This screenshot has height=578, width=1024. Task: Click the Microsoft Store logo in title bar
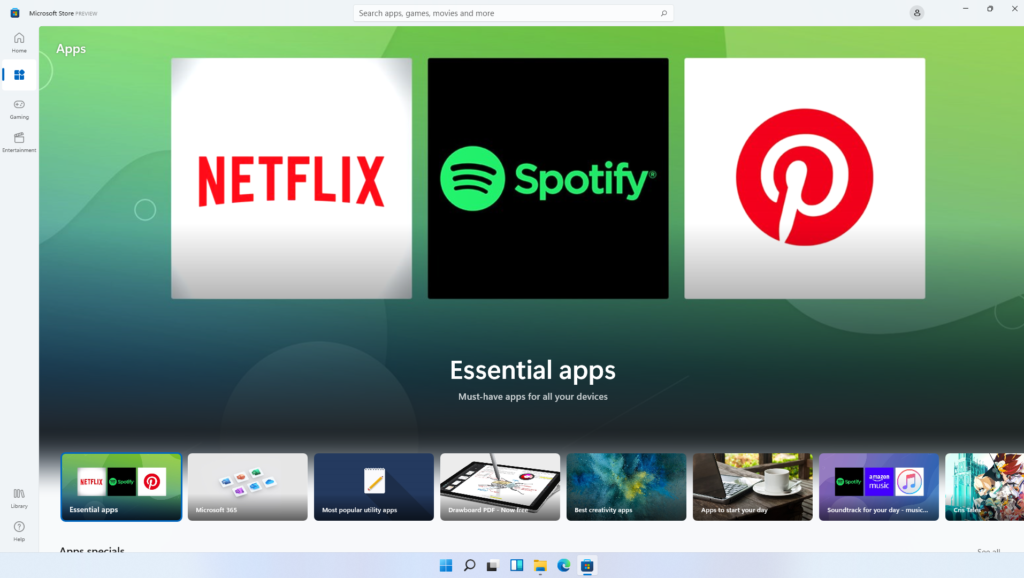(x=14, y=13)
